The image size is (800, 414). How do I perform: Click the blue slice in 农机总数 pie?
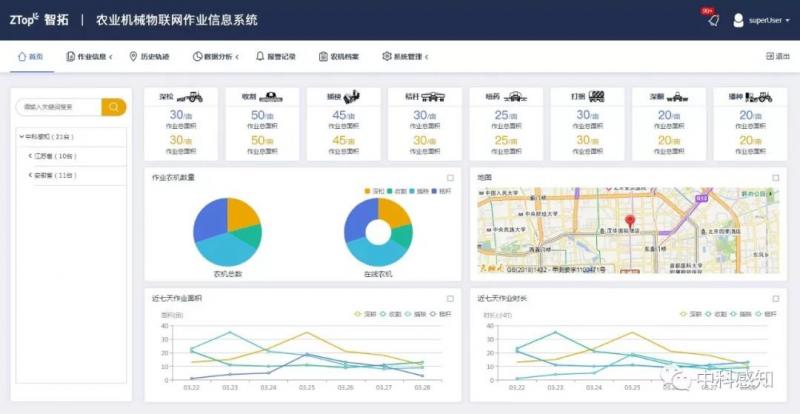(x=210, y=222)
